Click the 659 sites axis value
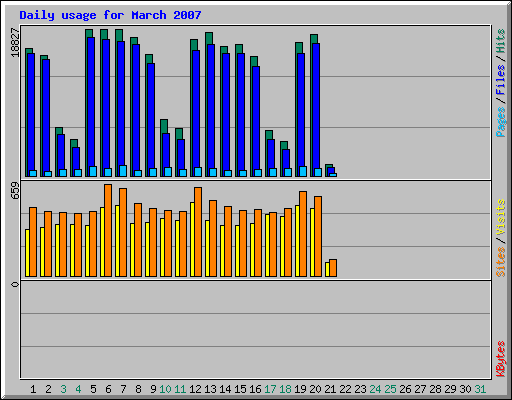512x400 pixels. tap(15, 190)
